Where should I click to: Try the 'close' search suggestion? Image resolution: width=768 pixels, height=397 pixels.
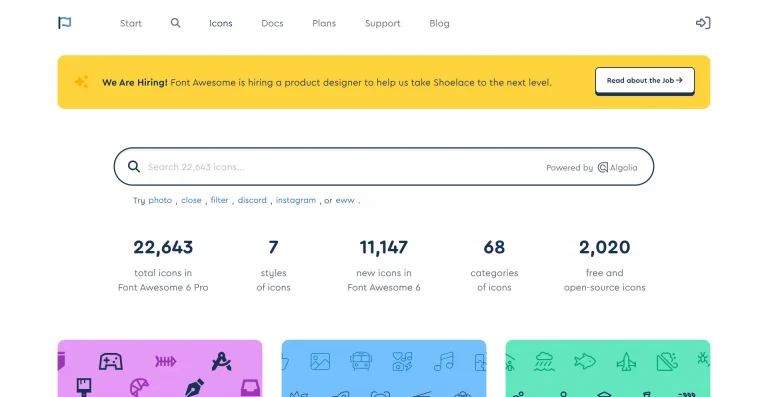(x=192, y=200)
